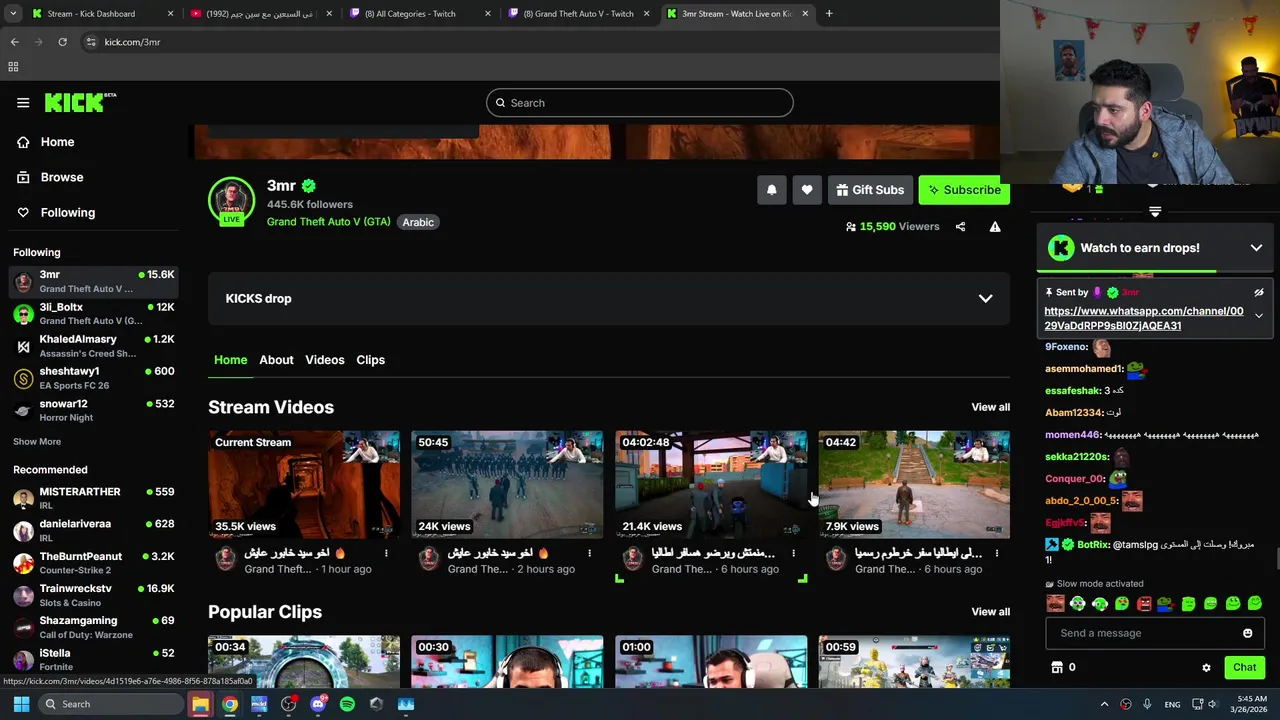Hide the pinned message with eye-slash icon
The width and height of the screenshot is (1280, 720).
[1259, 292]
